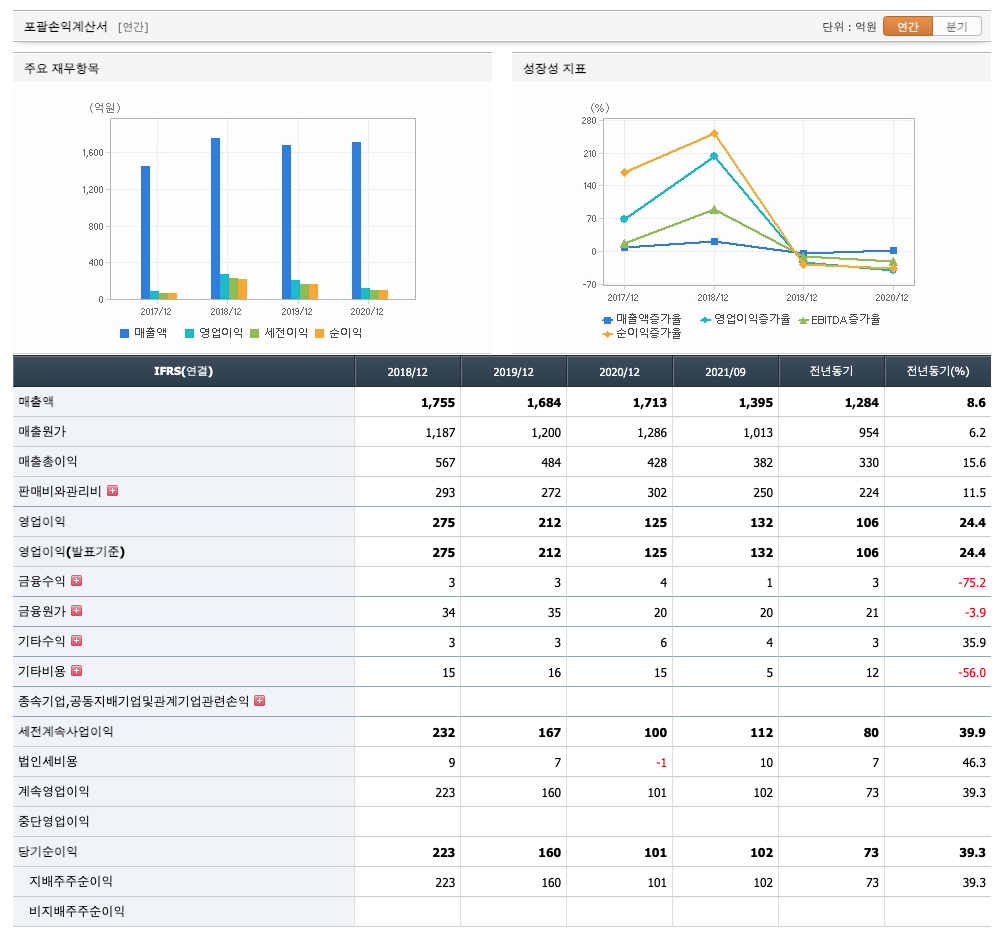The height and width of the screenshot is (943, 1001).
Task: Click the 성장성 지표 panel heading
Action: pos(554,68)
